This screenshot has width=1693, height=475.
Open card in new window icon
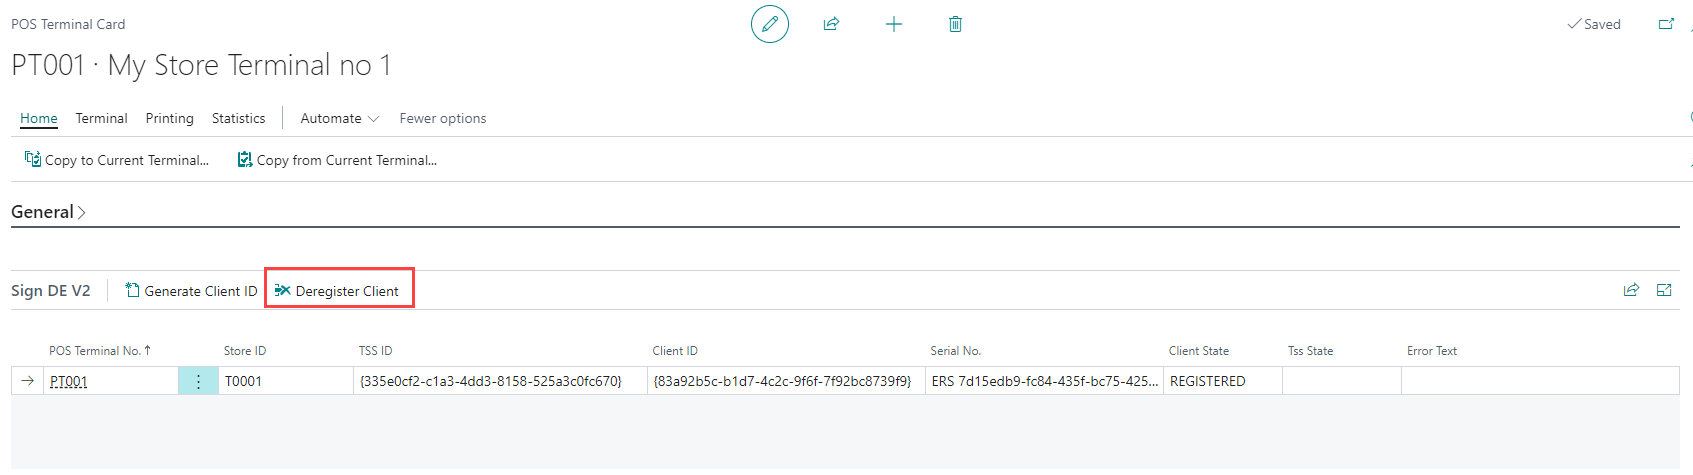(1666, 24)
